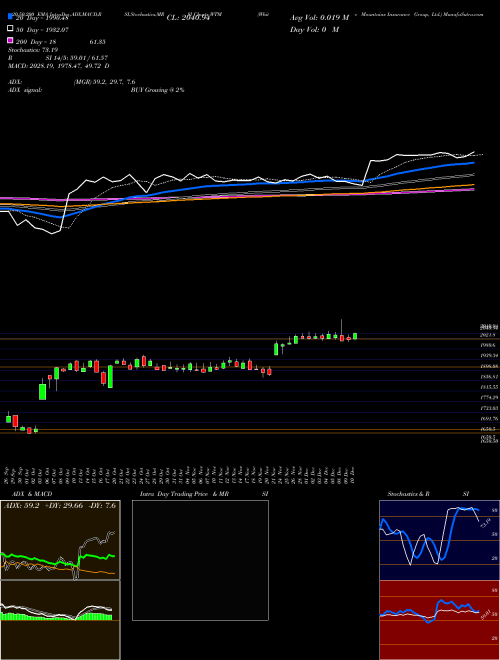Click the ADX: 59.2 +DY: 29.66 -DY: 7.6 header

click(60, 506)
